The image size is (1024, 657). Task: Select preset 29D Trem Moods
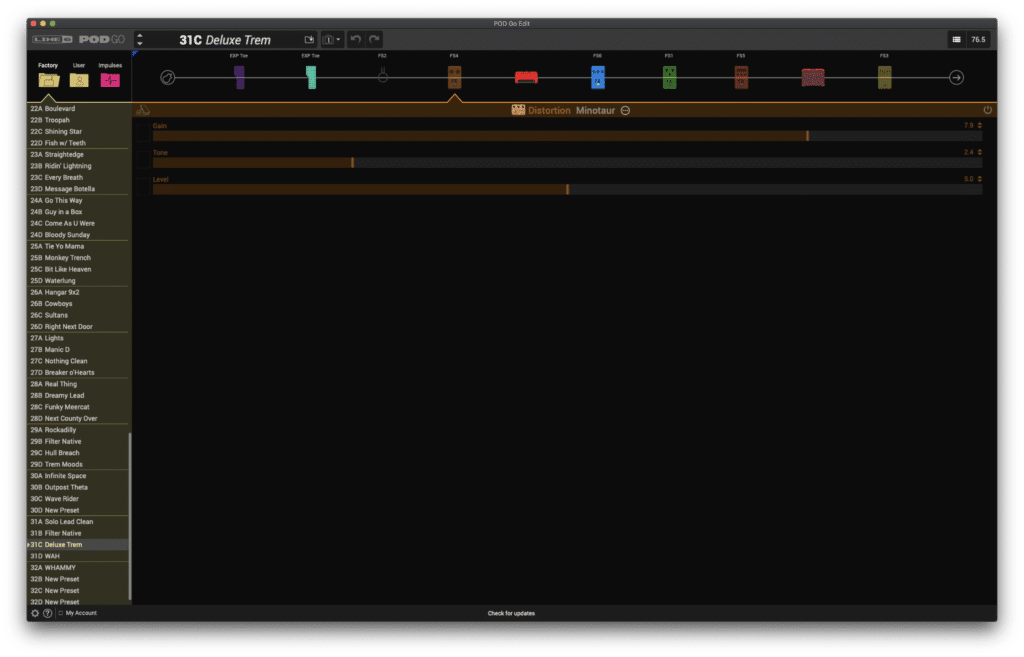78,464
